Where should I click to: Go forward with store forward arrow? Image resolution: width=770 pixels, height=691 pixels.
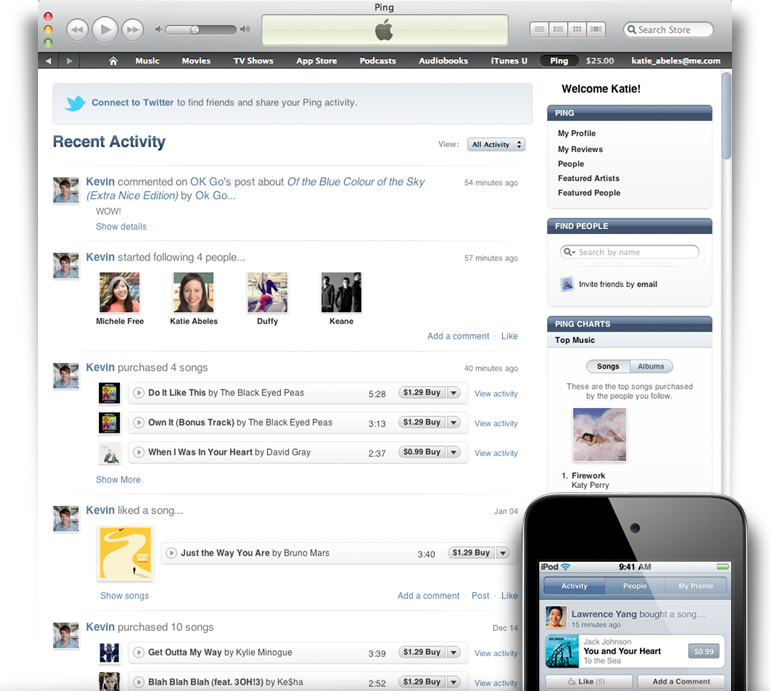coord(69,61)
